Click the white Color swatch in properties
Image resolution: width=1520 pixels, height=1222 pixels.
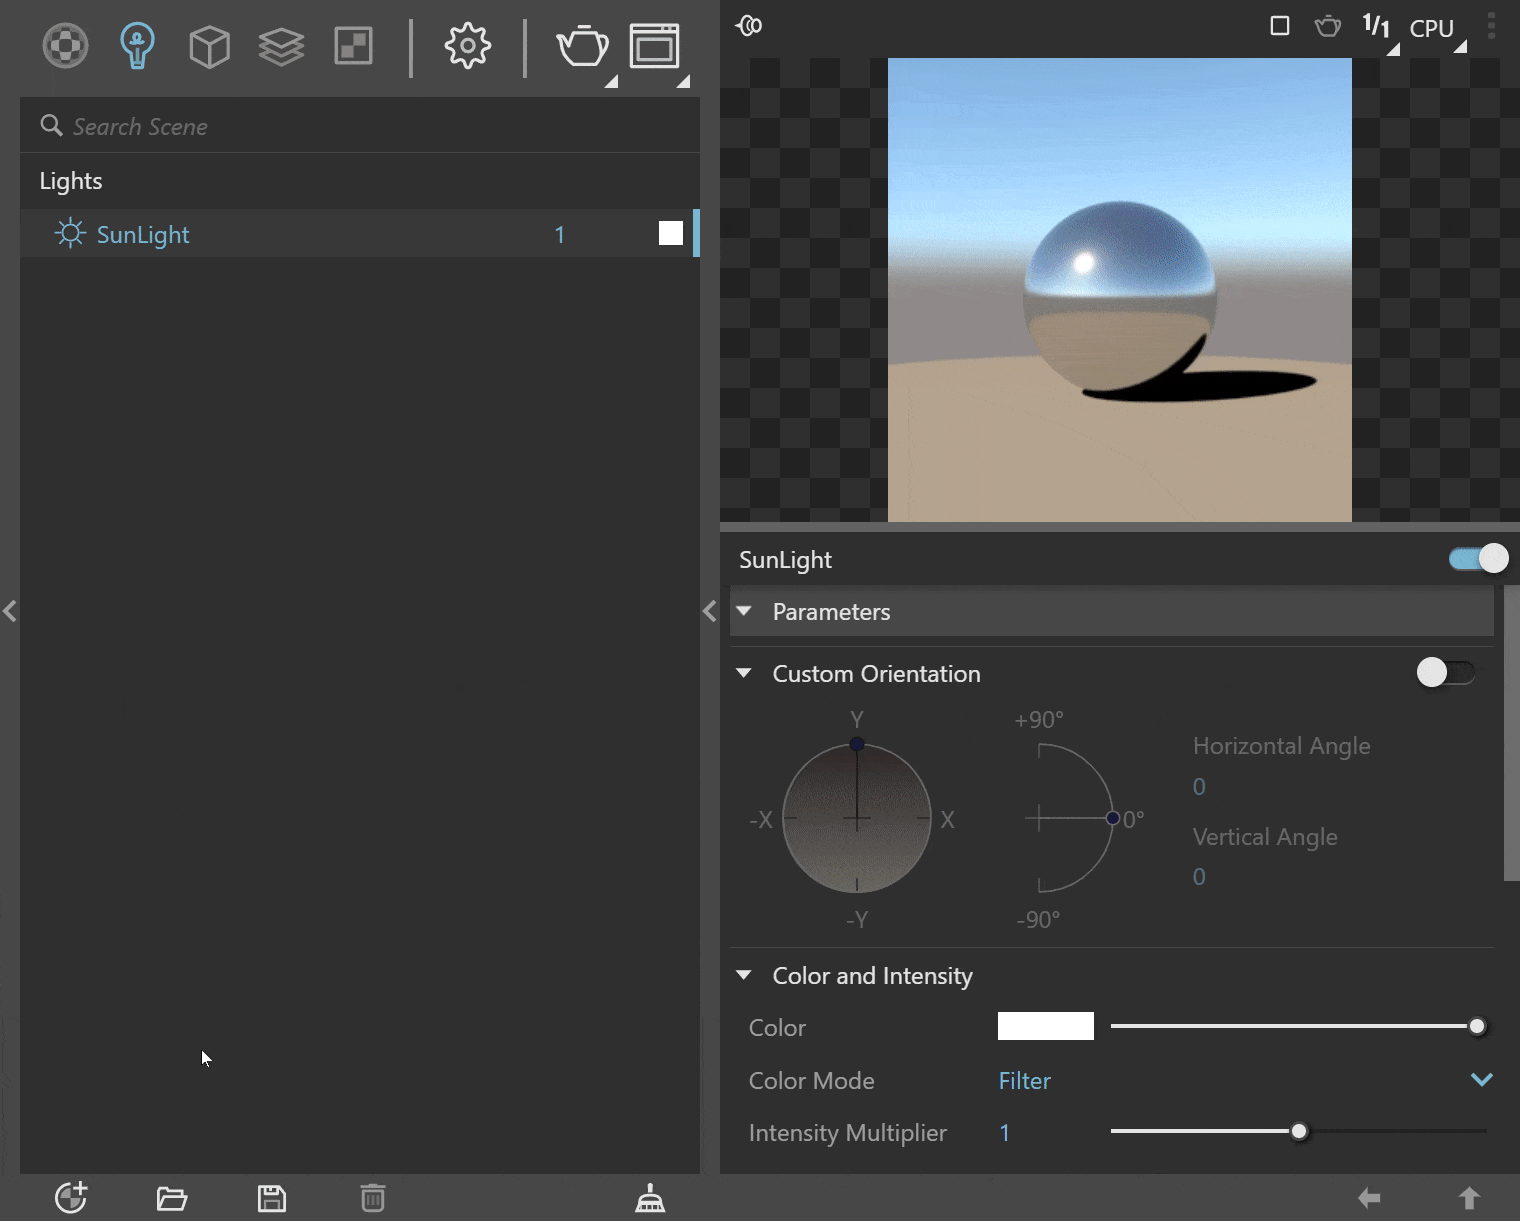tap(1045, 1026)
